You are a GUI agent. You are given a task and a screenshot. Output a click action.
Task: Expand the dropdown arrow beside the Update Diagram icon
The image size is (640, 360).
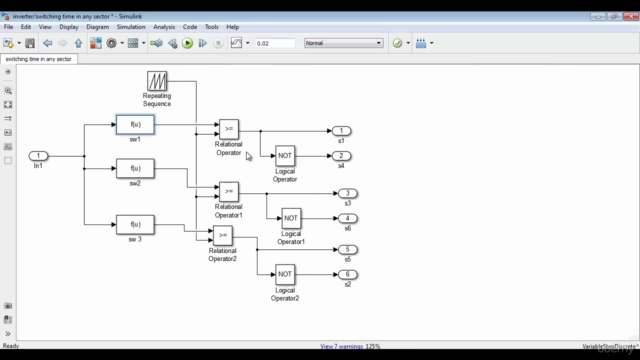143,43
